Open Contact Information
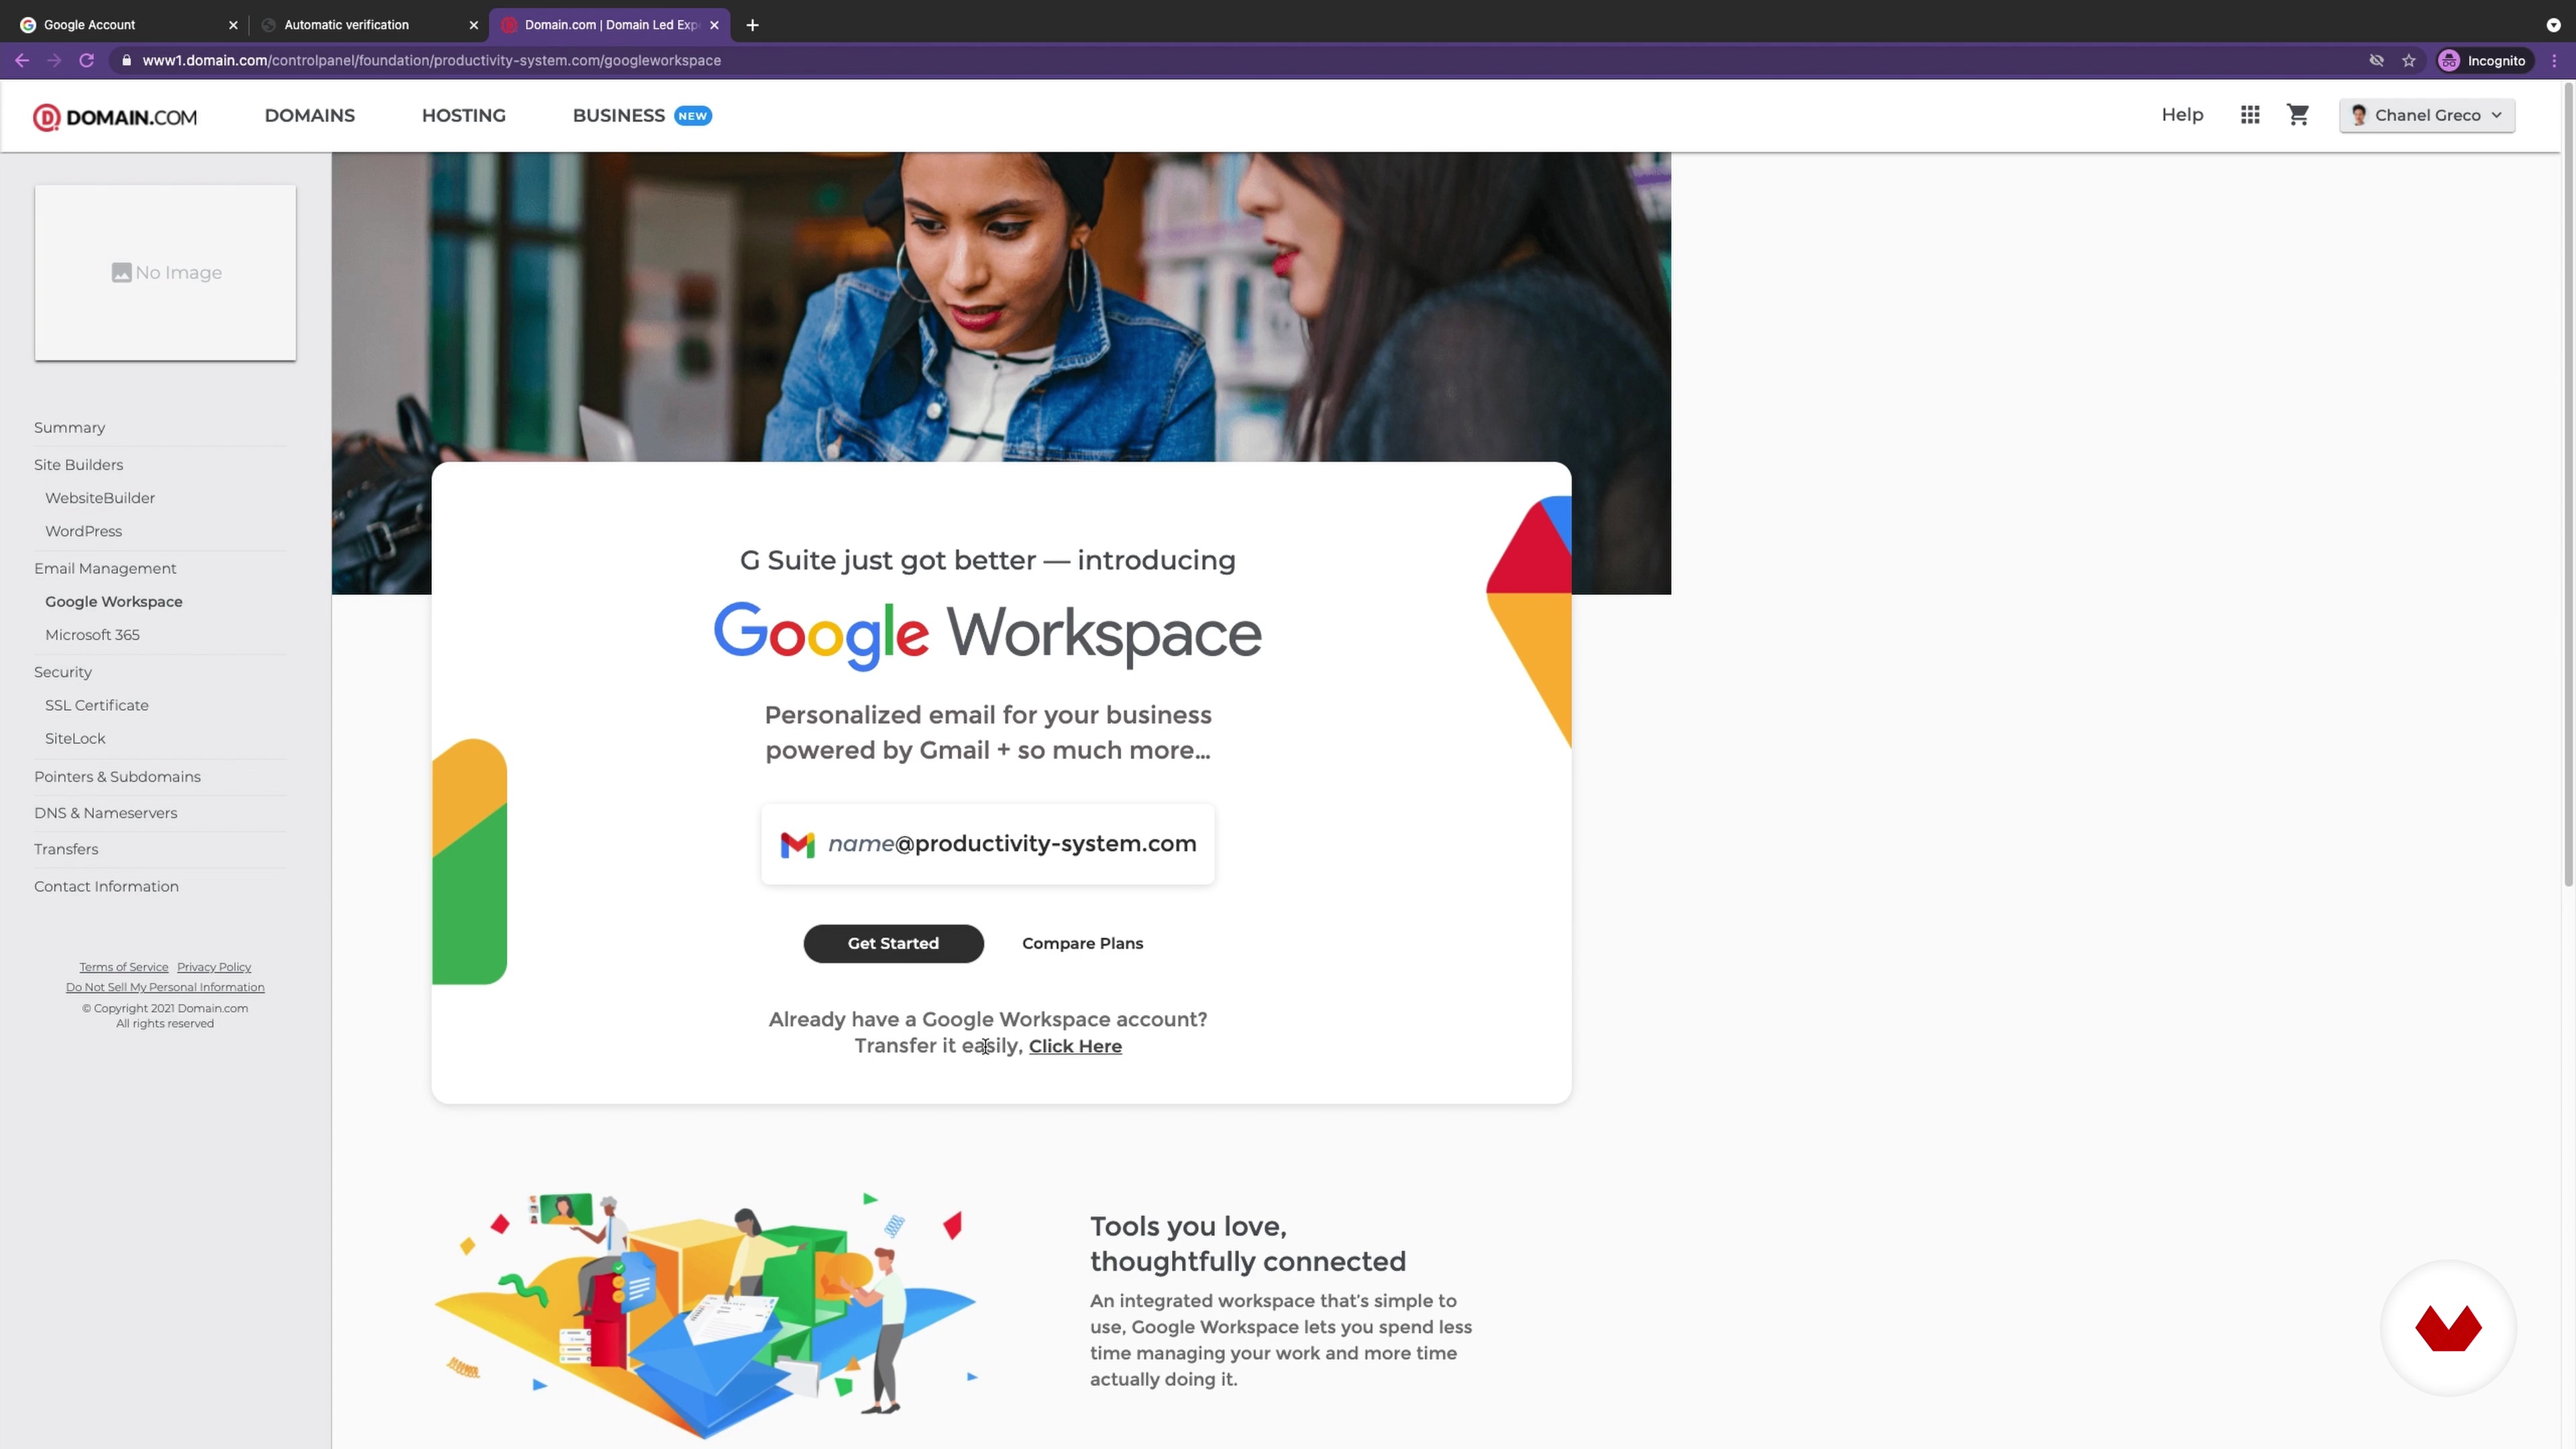Screen dimensions: 2576x1449 click(x=106, y=886)
